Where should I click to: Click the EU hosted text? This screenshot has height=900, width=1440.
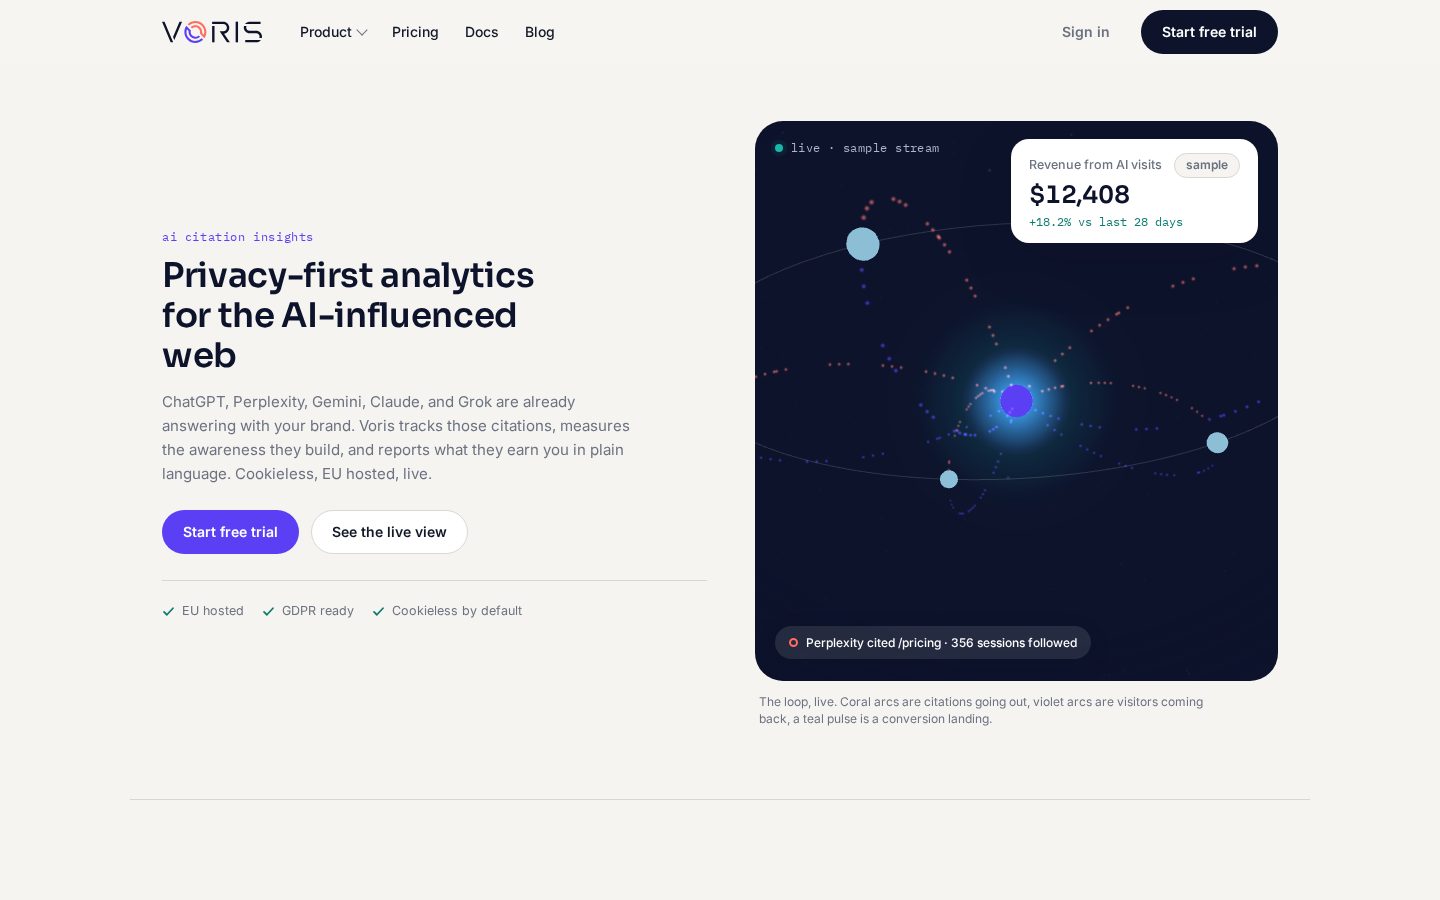pyautogui.click(x=213, y=611)
